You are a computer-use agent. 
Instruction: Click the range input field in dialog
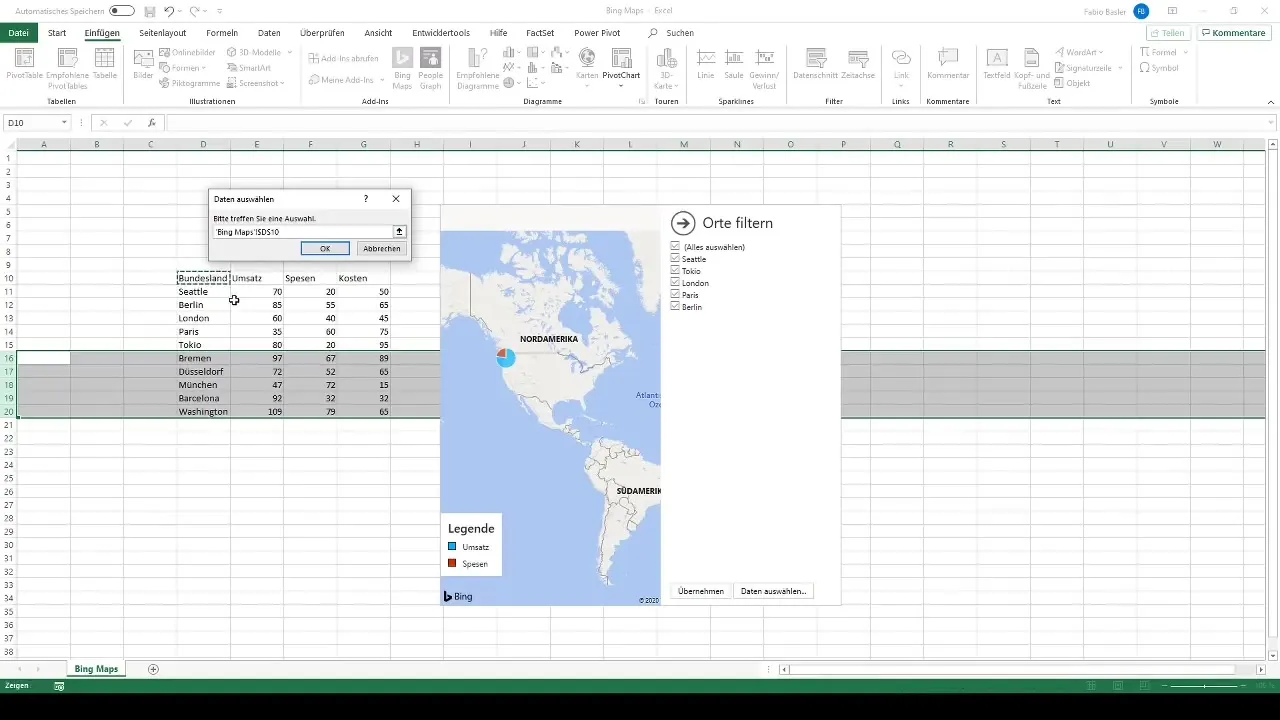point(302,231)
